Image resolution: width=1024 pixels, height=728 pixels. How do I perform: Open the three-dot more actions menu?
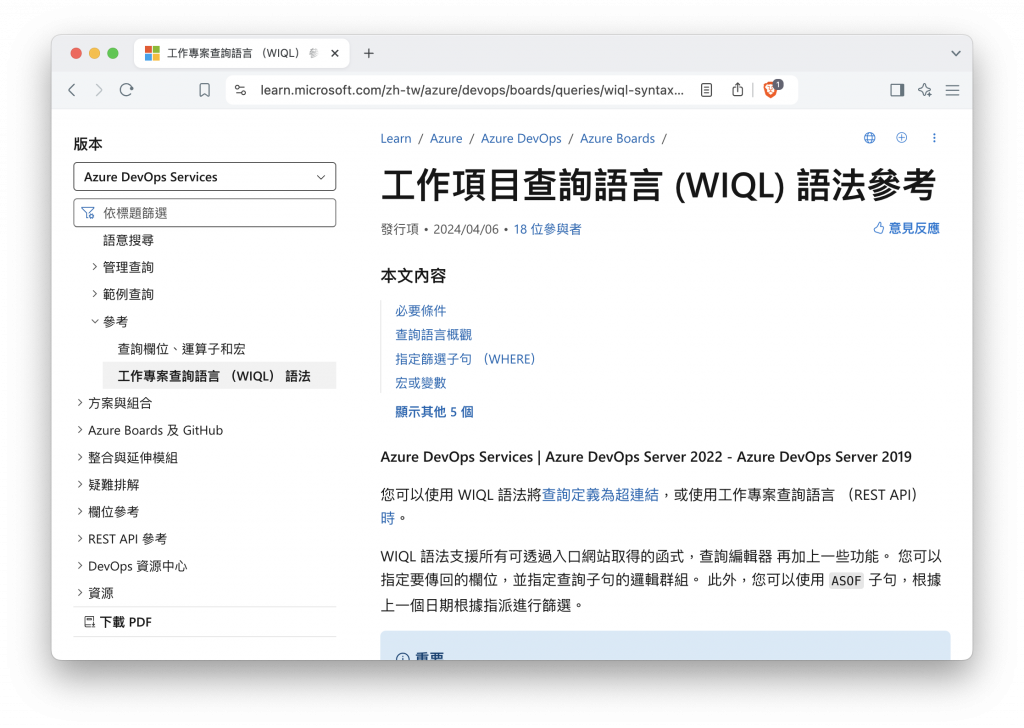click(934, 138)
